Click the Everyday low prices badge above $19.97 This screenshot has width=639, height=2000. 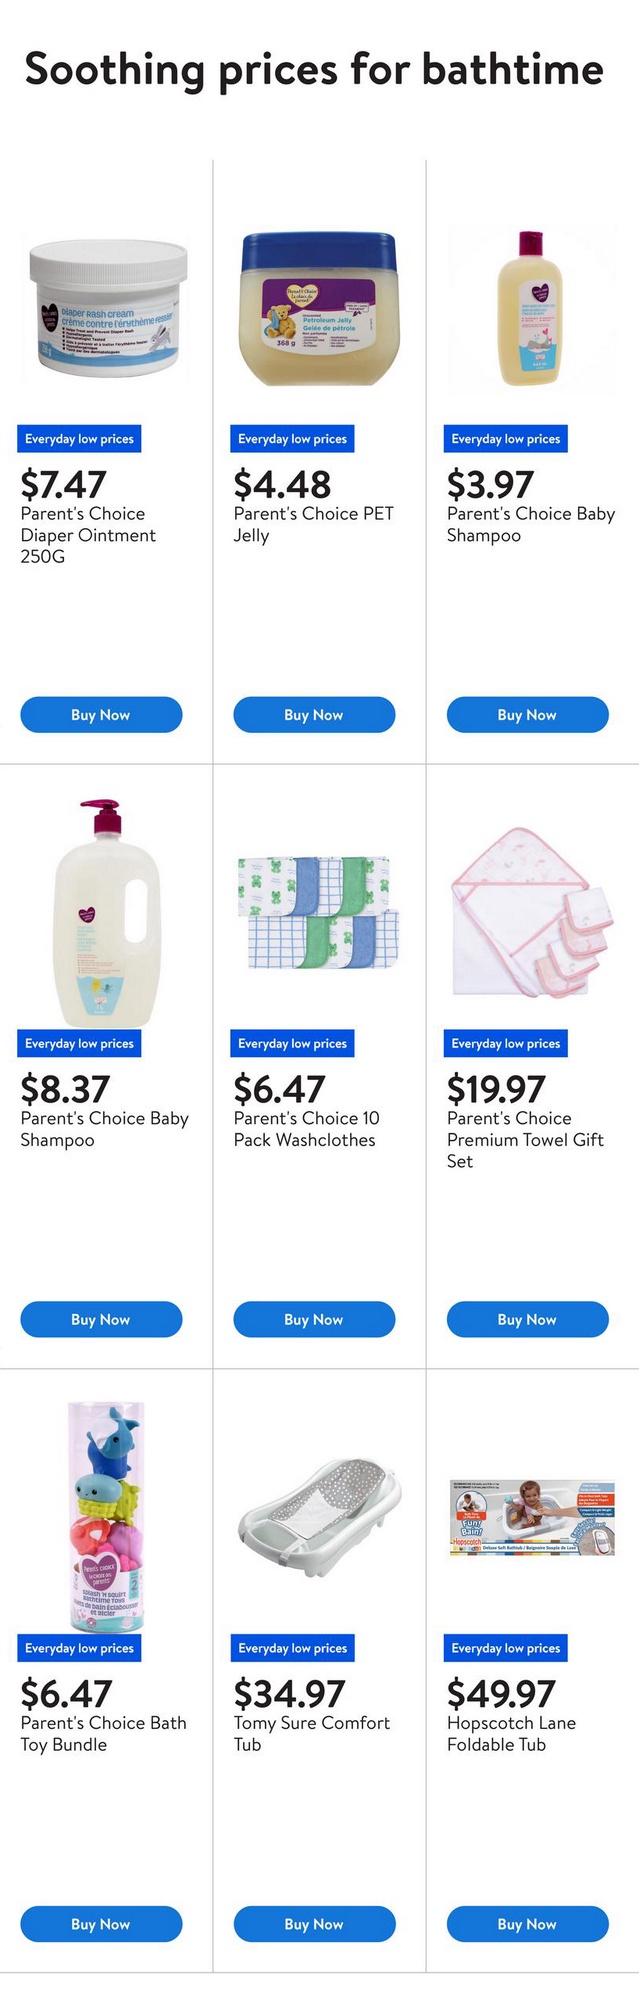pyautogui.click(x=505, y=1043)
